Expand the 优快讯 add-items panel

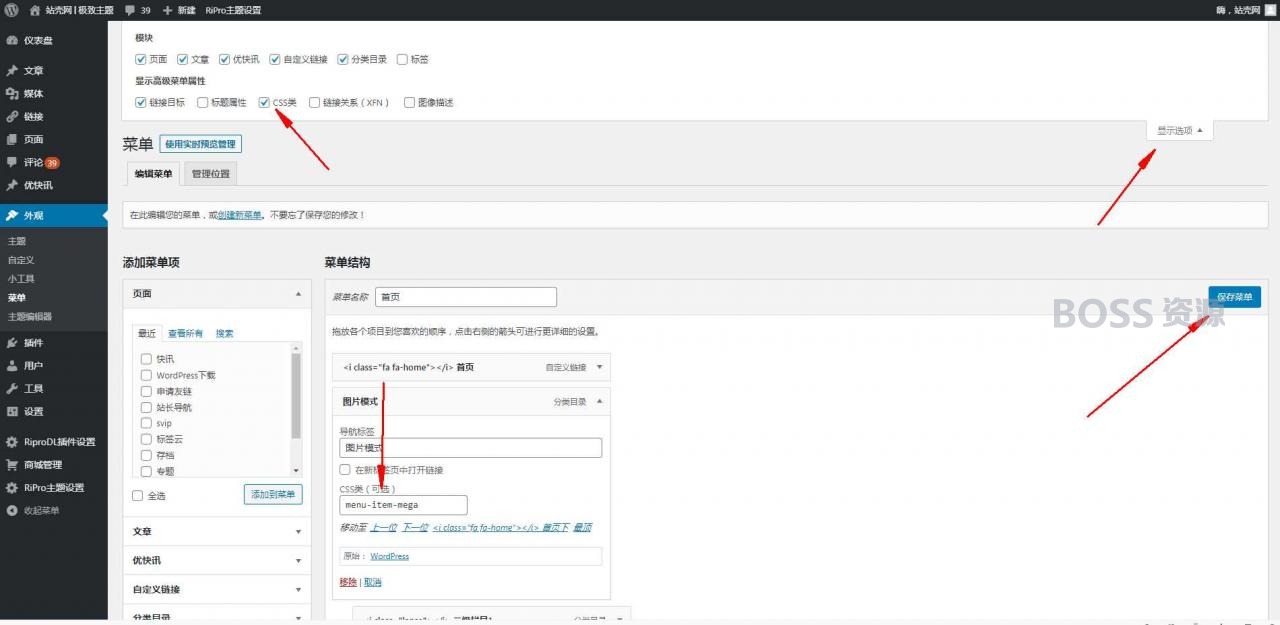(x=298, y=561)
